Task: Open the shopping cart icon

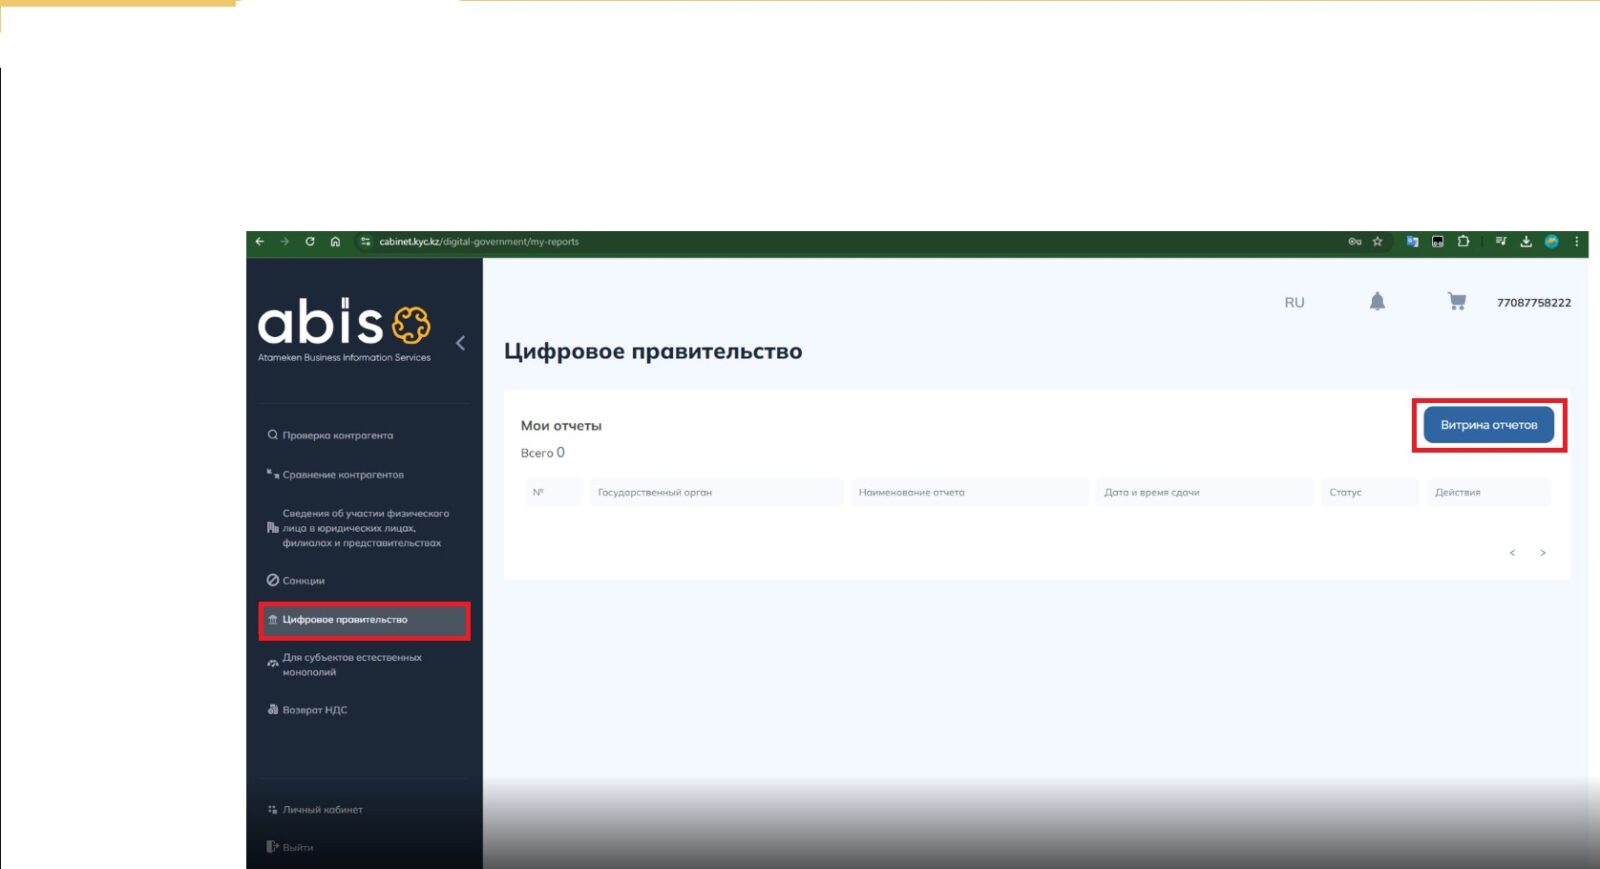Action: click(x=1456, y=302)
